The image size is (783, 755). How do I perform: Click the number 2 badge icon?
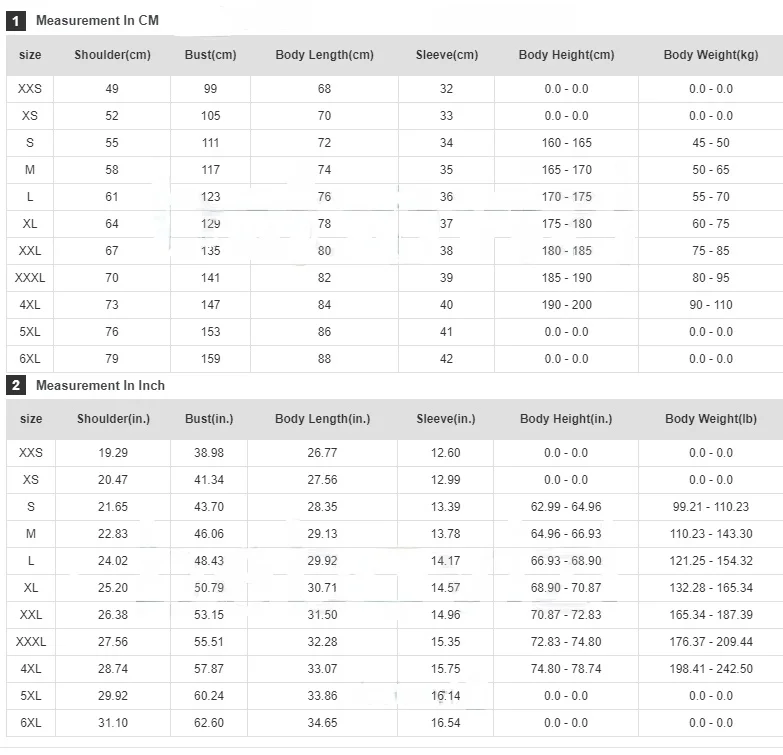tap(16, 385)
